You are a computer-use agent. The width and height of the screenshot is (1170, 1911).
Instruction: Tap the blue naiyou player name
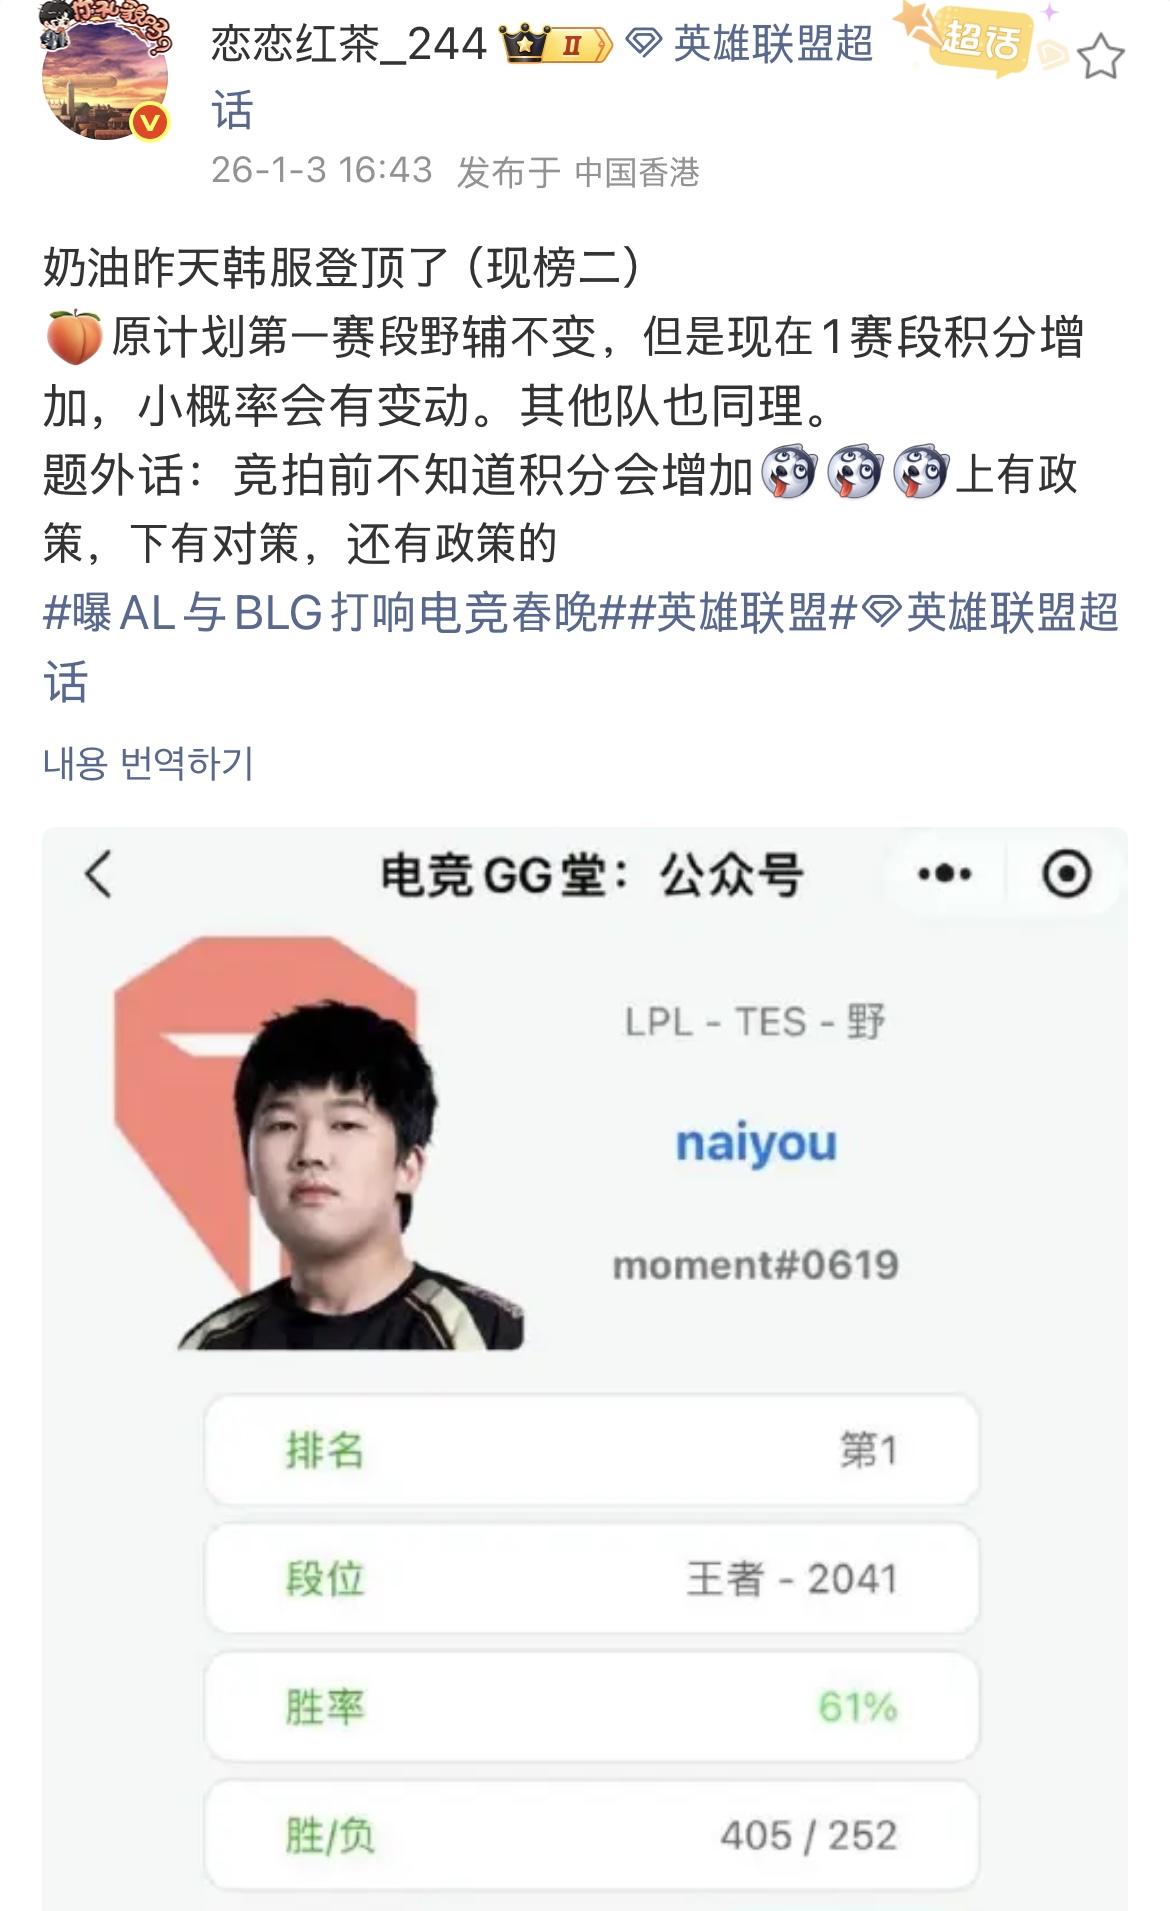(x=756, y=1144)
